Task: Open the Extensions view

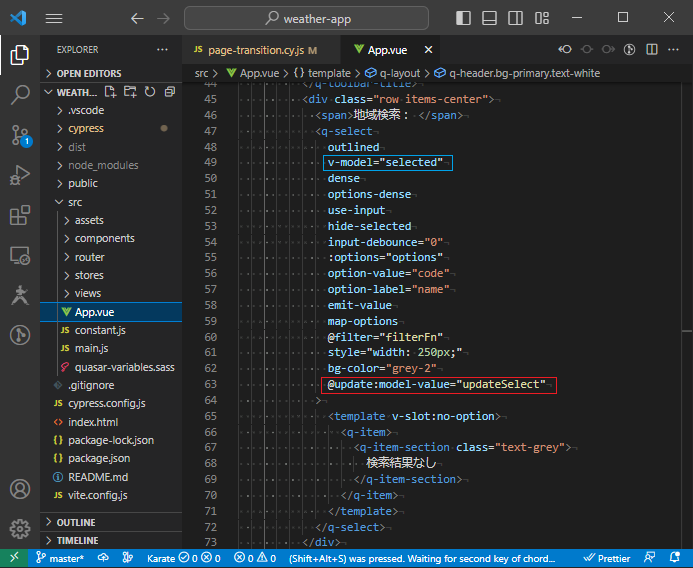Action: 20,215
